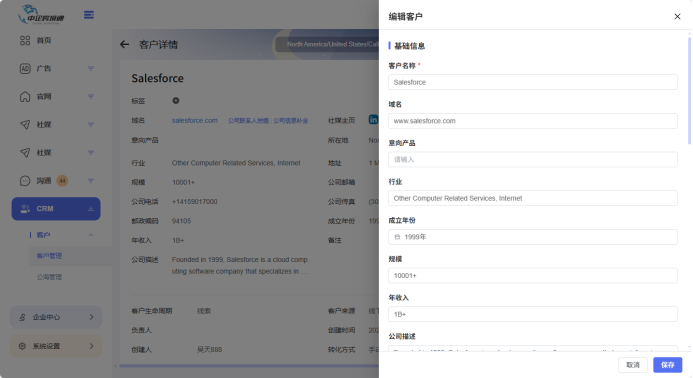Collapse the CRM menu arrow

(x=91, y=209)
